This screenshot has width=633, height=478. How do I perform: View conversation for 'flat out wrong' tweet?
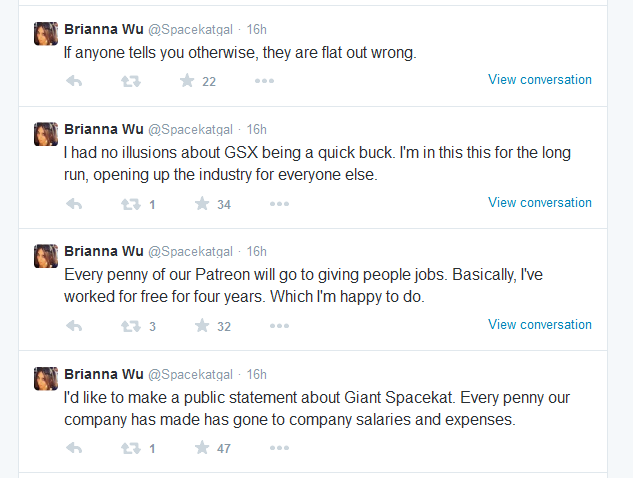540,80
